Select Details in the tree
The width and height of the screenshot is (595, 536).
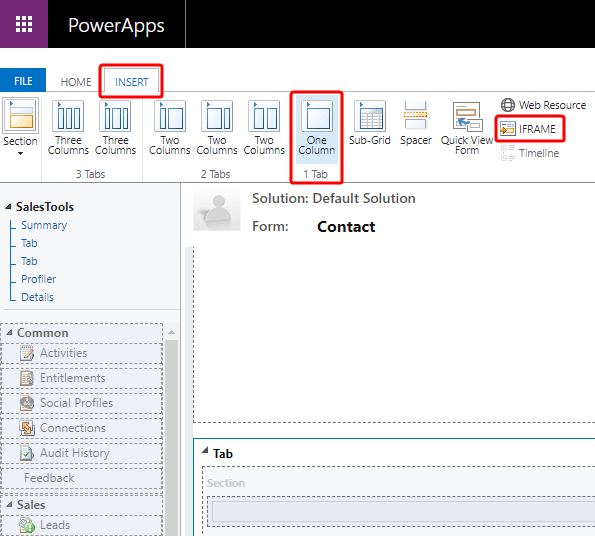tap(37, 297)
